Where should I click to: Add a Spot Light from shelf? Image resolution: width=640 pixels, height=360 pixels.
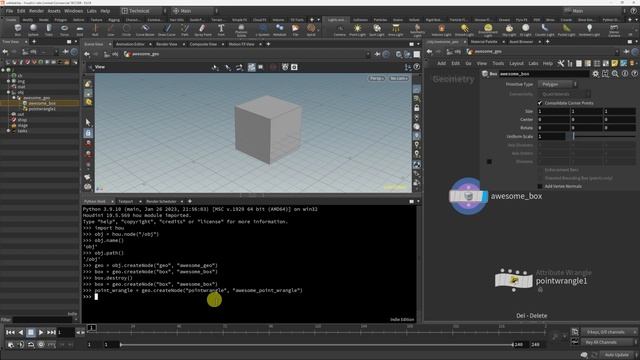coord(377,30)
